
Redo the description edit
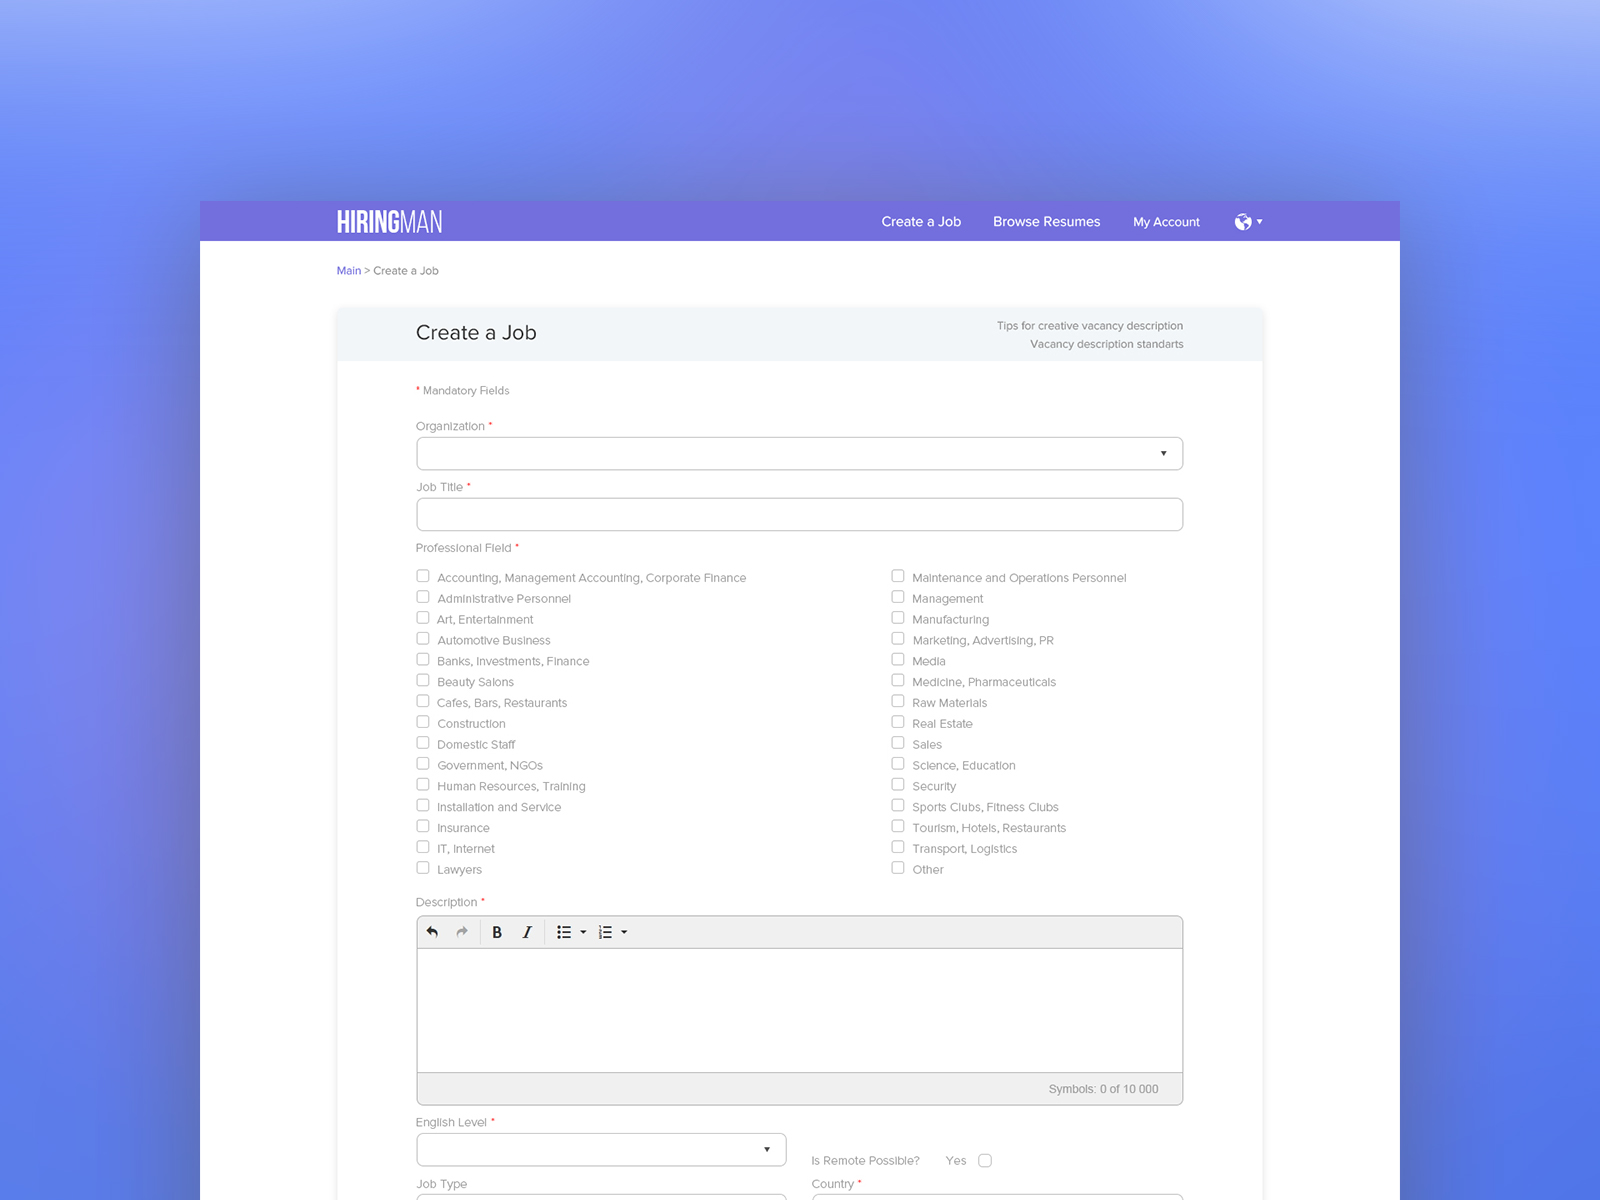(x=462, y=932)
